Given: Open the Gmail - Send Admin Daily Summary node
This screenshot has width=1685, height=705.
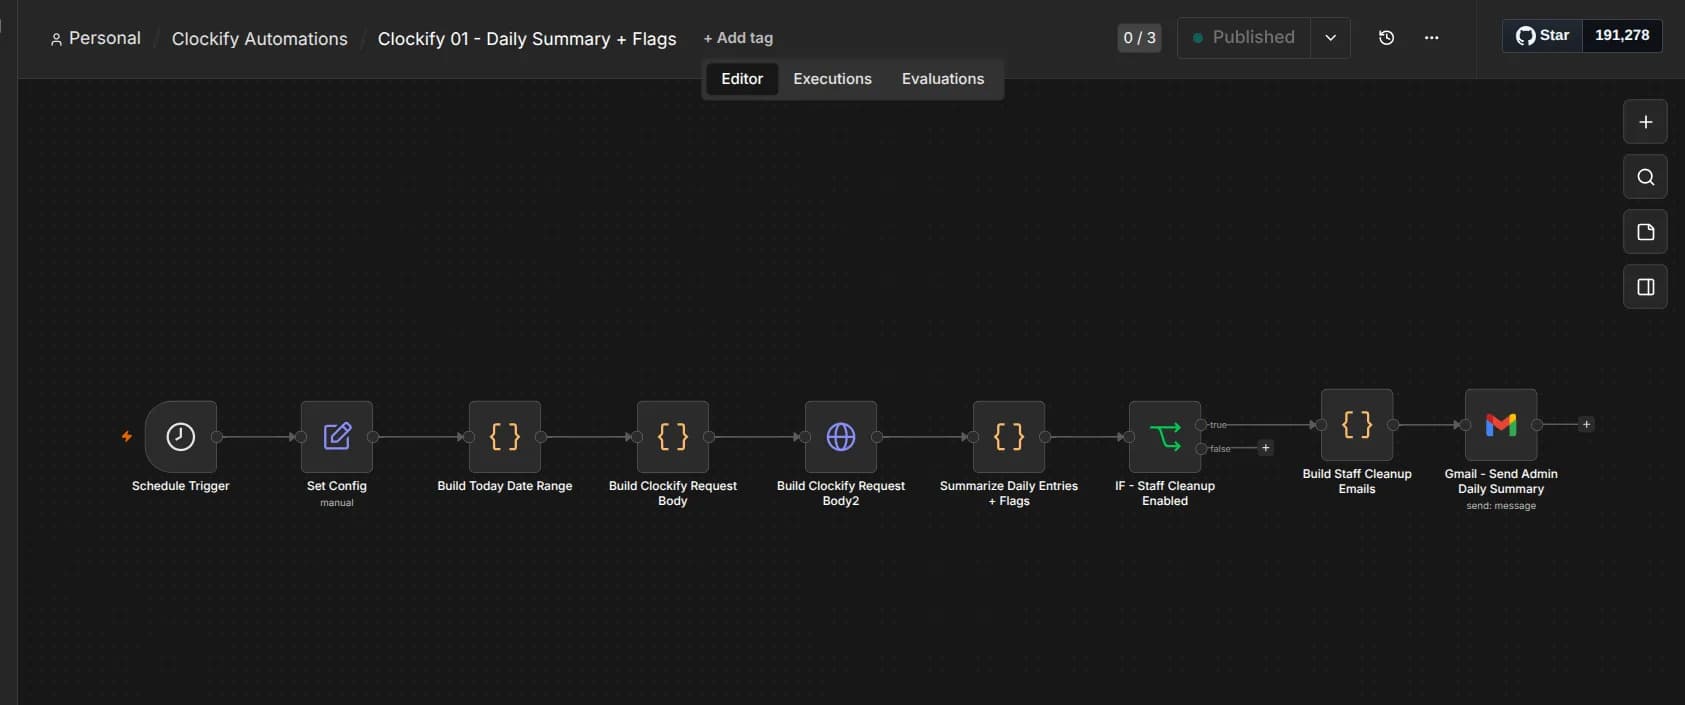Looking at the screenshot, I should [1501, 424].
